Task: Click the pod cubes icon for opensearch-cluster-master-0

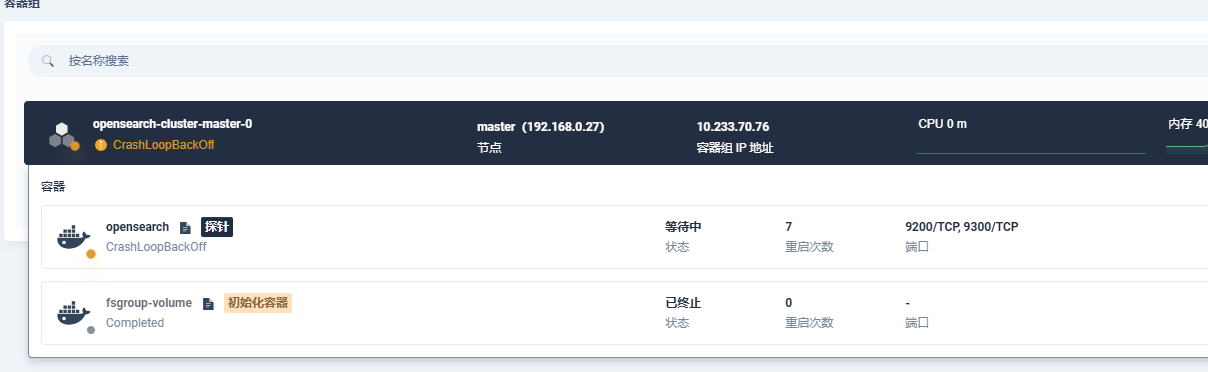Action: click(x=64, y=135)
